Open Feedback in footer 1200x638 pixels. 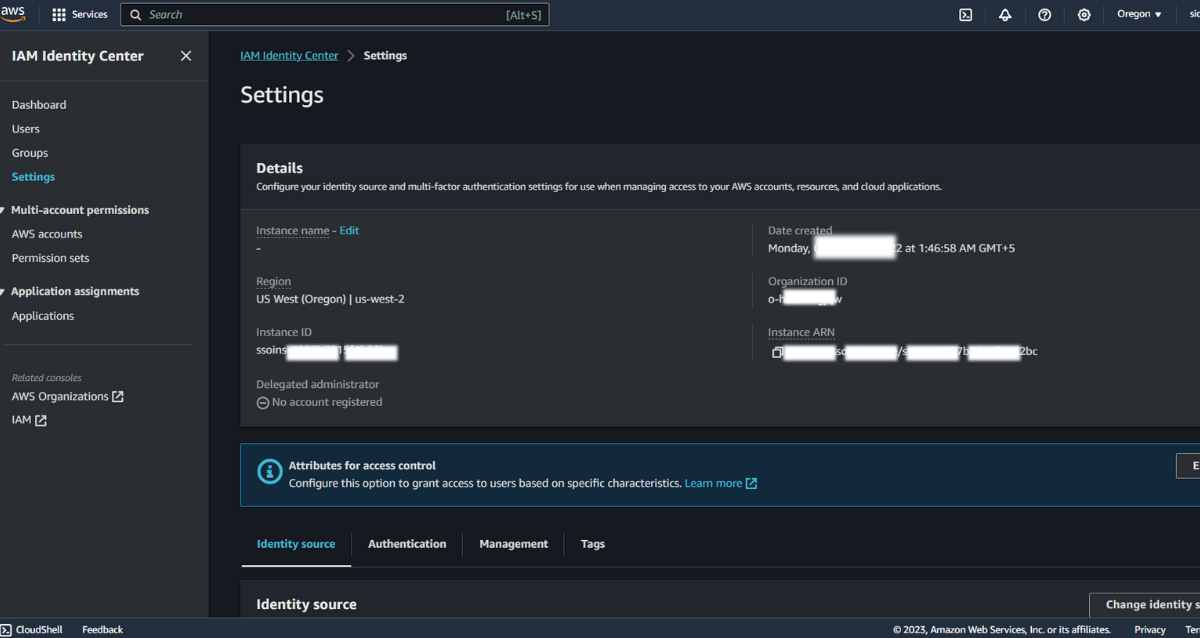pyautogui.click(x=102, y=630)
